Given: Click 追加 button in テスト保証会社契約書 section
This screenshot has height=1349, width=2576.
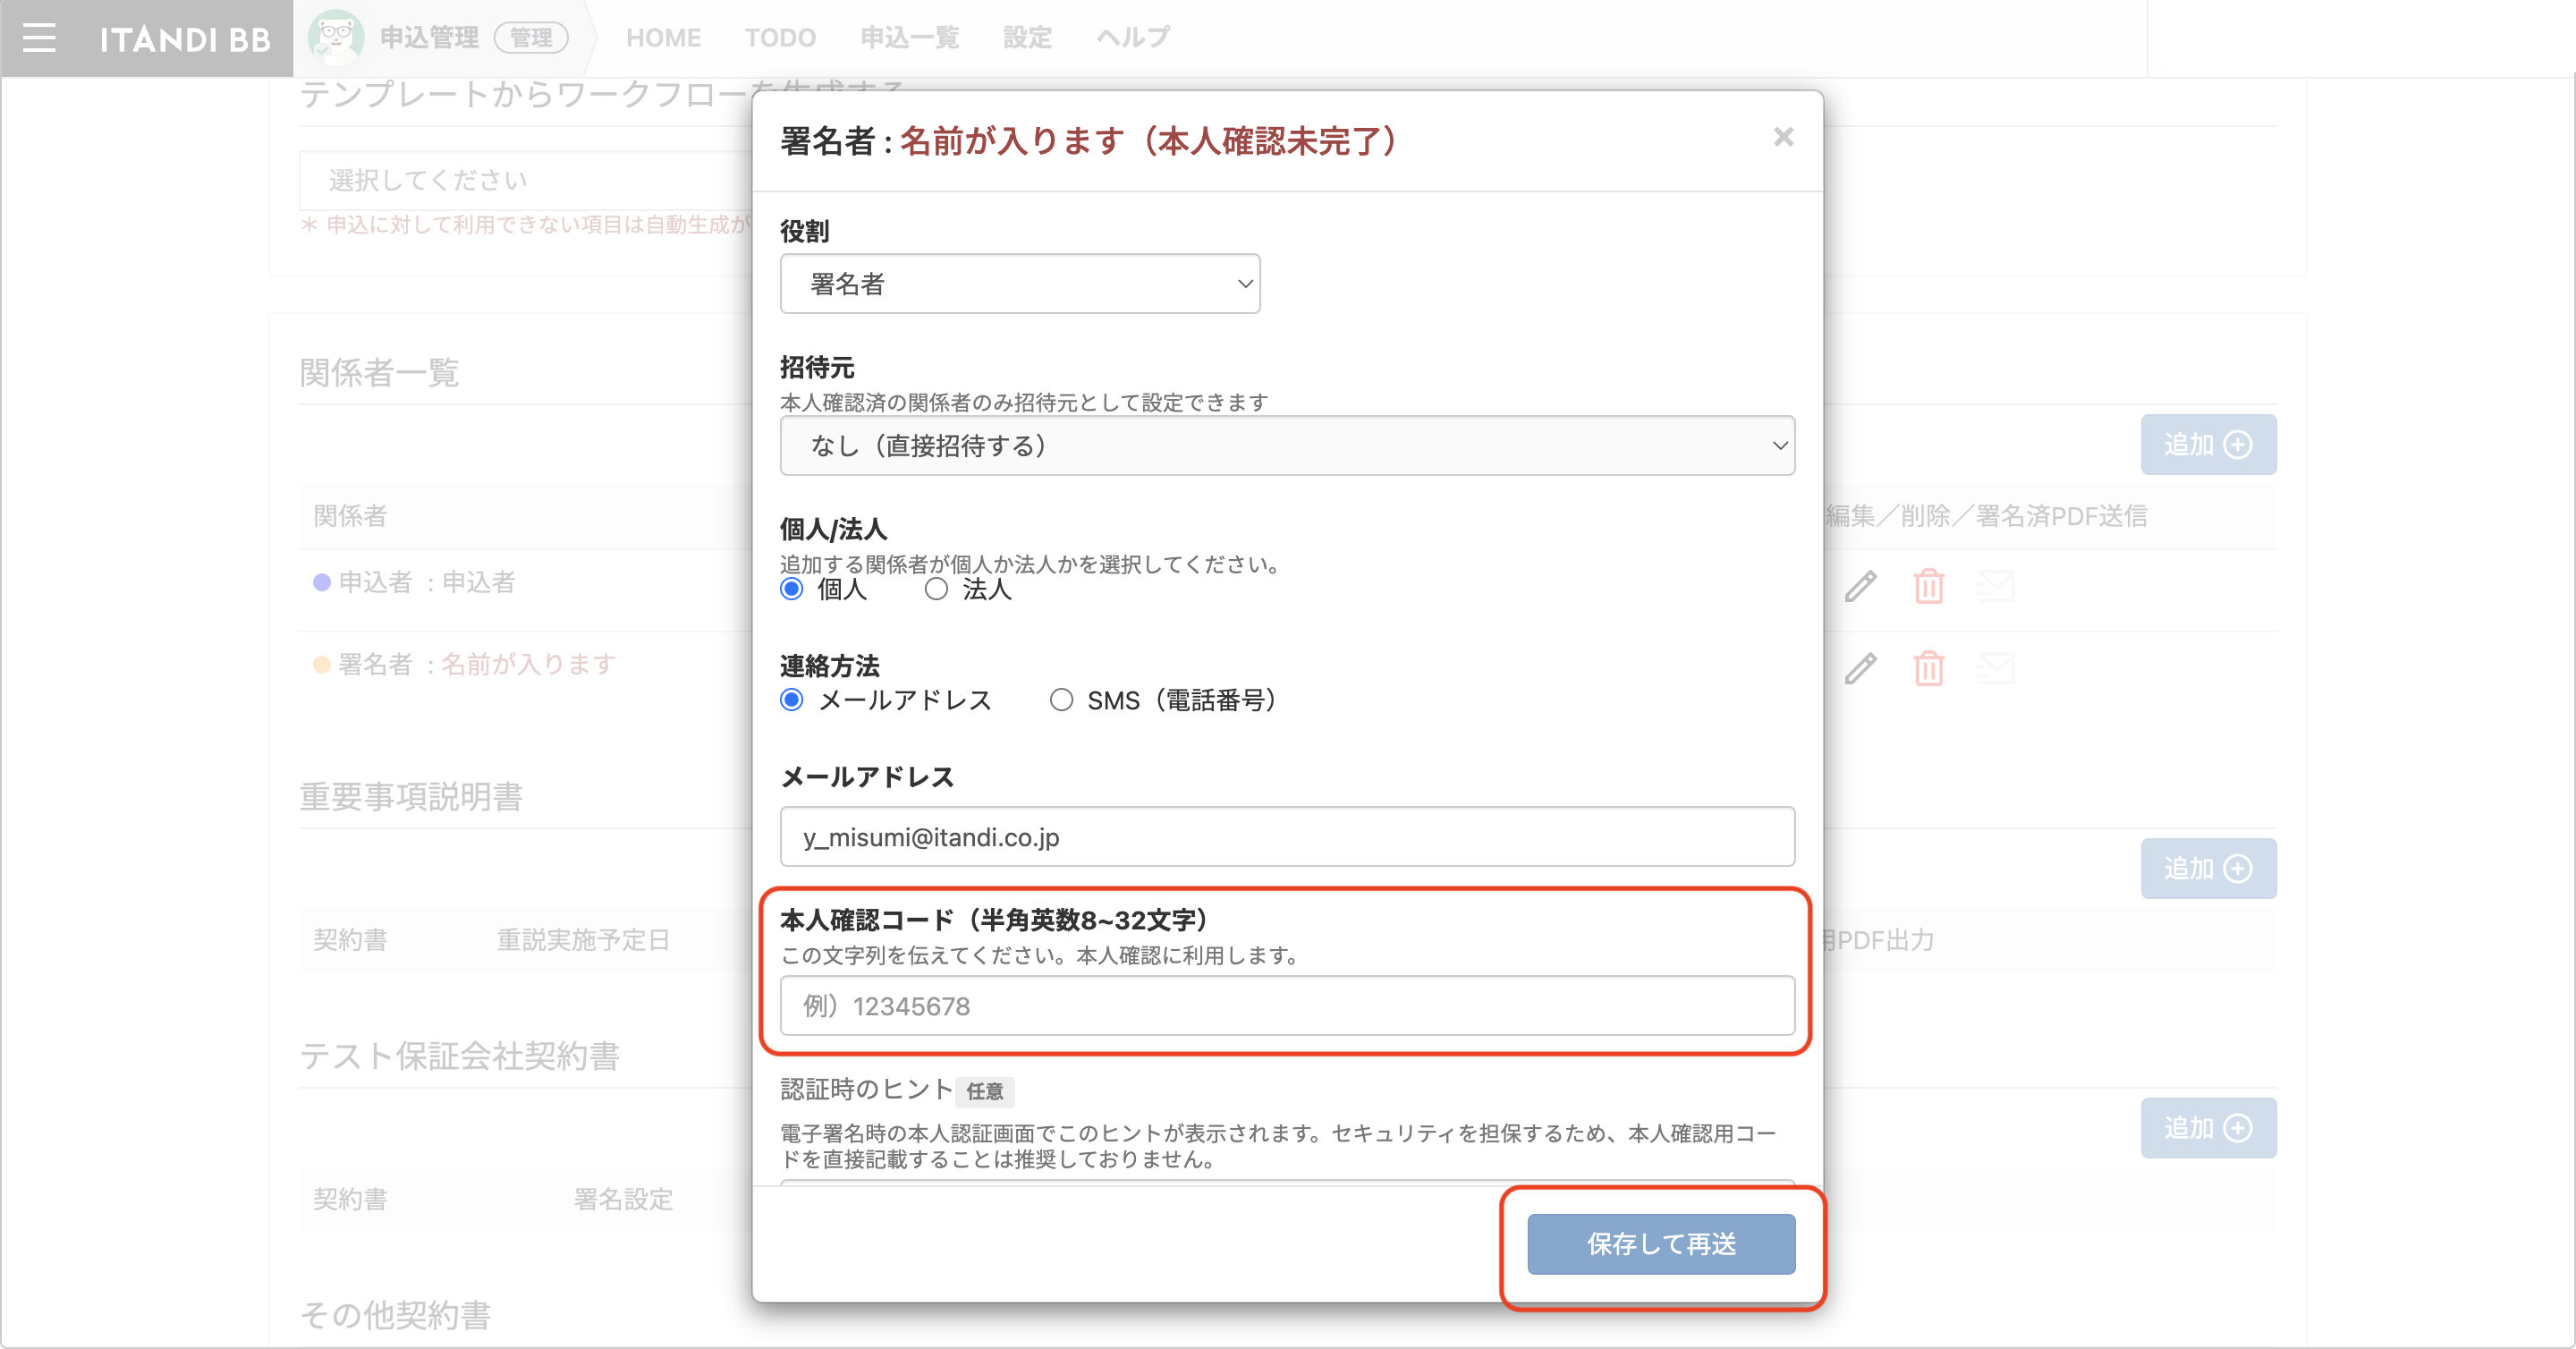Looking at the screenshot, I should 2208,1129.
